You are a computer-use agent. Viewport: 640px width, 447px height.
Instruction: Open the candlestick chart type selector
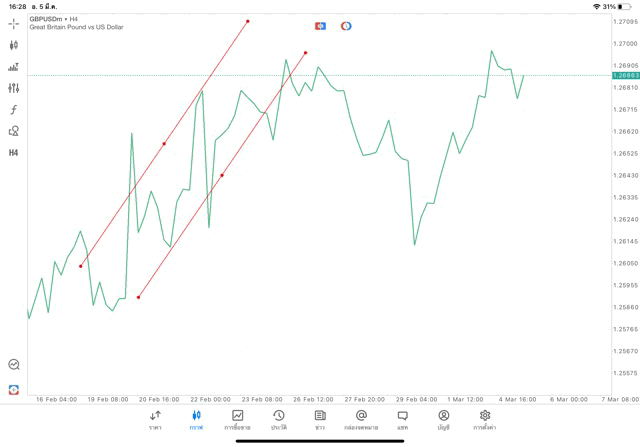point(14,45)
